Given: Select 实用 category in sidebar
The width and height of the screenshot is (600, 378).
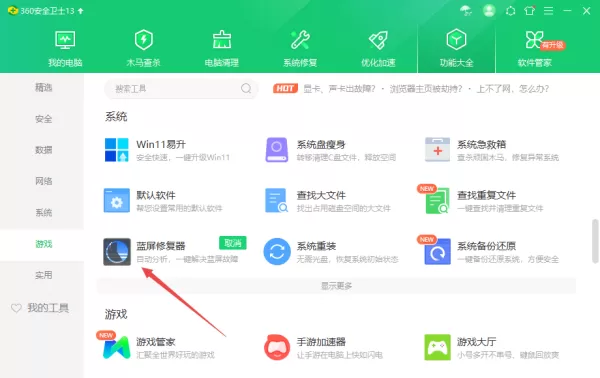Looking at the screenshot, I should click(43, 275).
